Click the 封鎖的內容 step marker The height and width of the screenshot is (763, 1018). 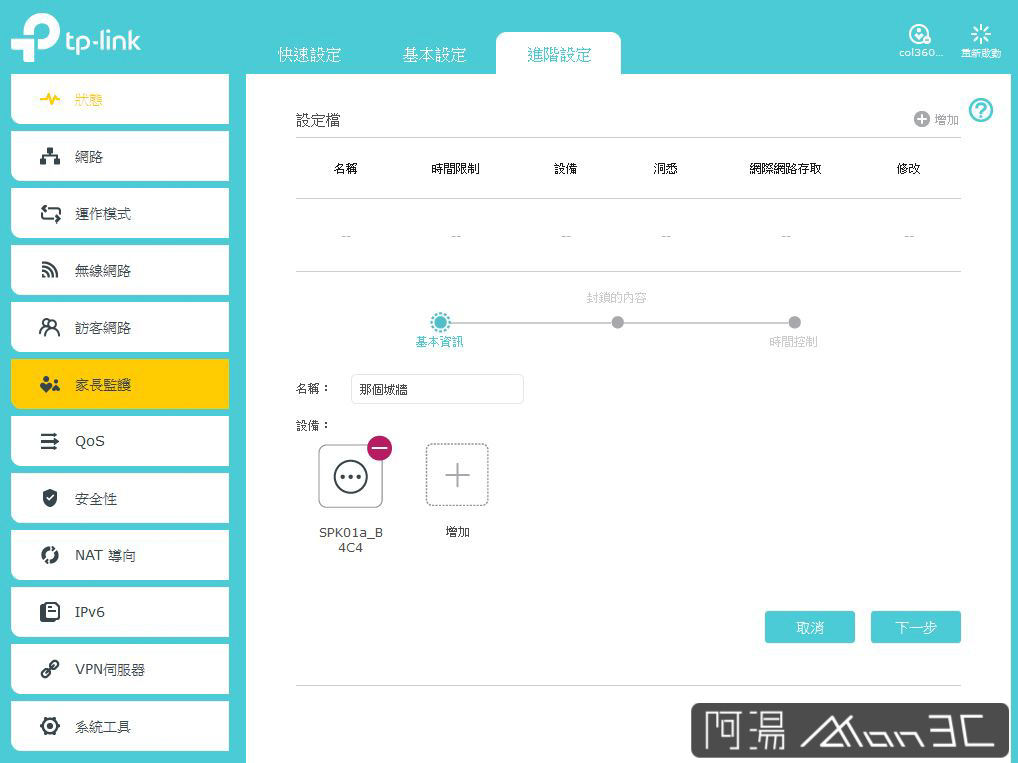(617, 322)
